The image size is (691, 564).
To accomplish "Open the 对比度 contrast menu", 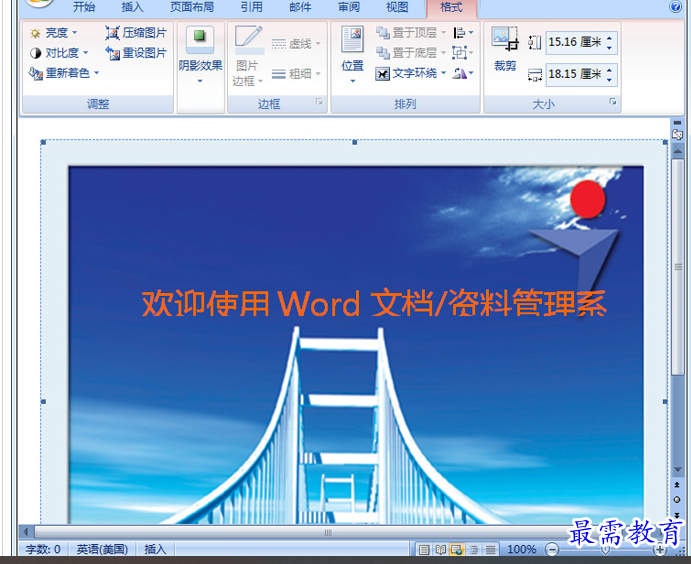I will click(x=59, y=53).
